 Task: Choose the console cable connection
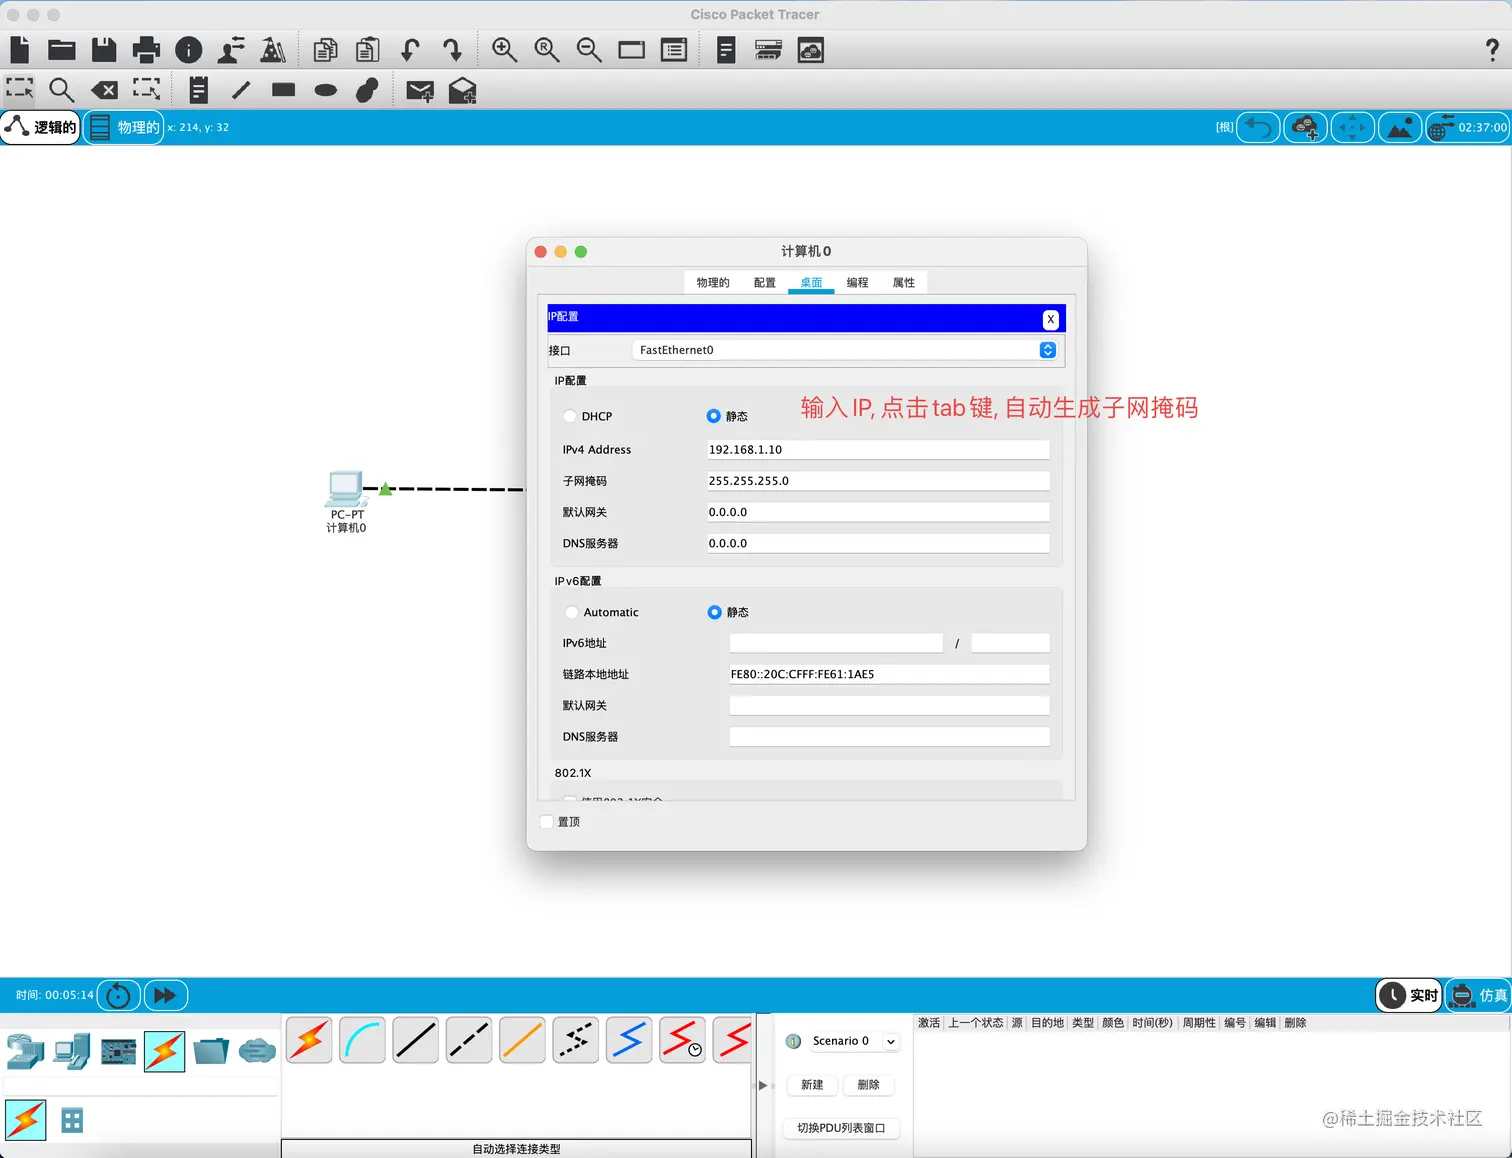pyautogui.click(x=362, y=1041)
